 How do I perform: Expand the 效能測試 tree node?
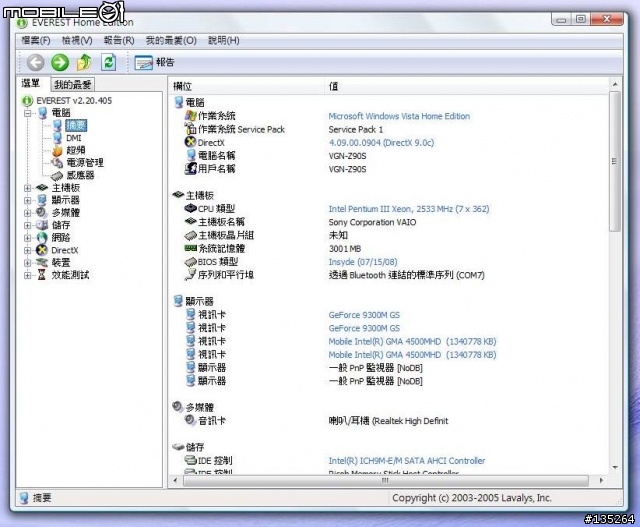(x=27, y=275)
